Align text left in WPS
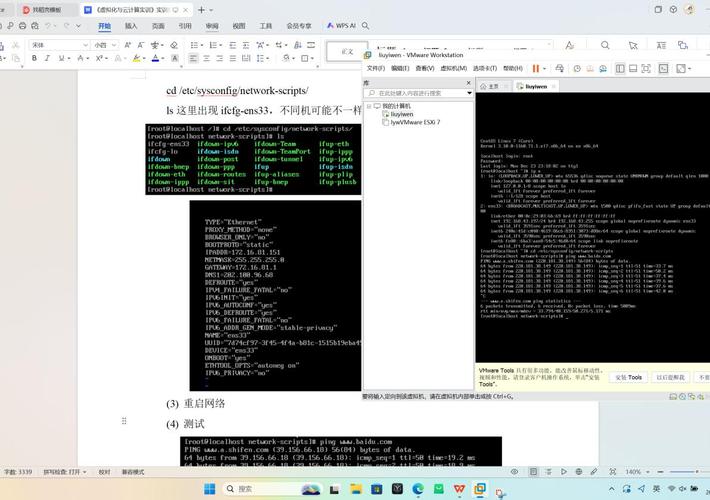Screen dimensions: 710x500 coord(193,58)
